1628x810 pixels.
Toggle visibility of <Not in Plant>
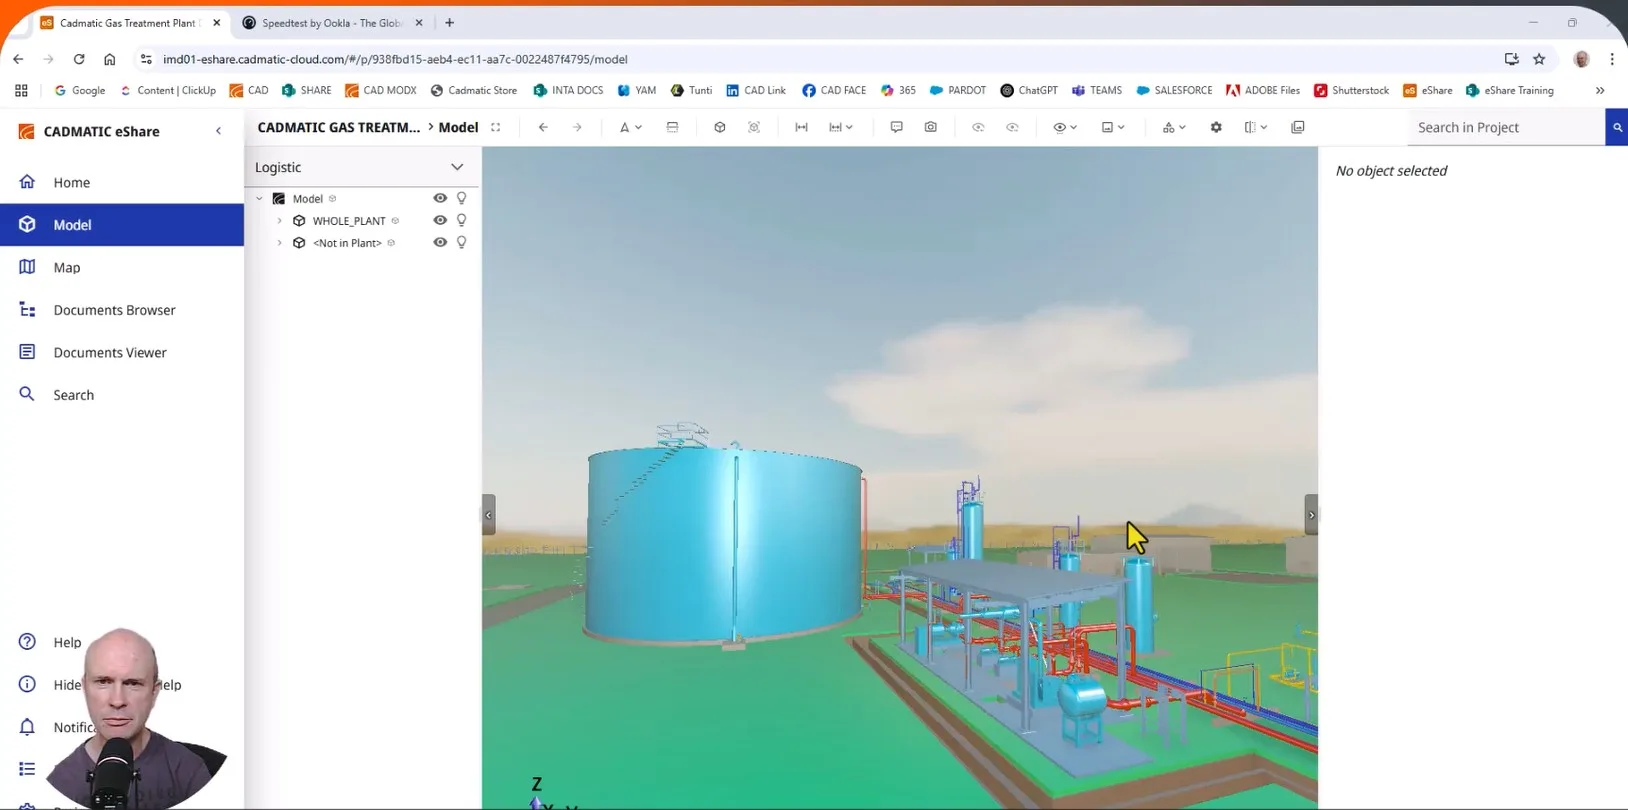(440, 242)
